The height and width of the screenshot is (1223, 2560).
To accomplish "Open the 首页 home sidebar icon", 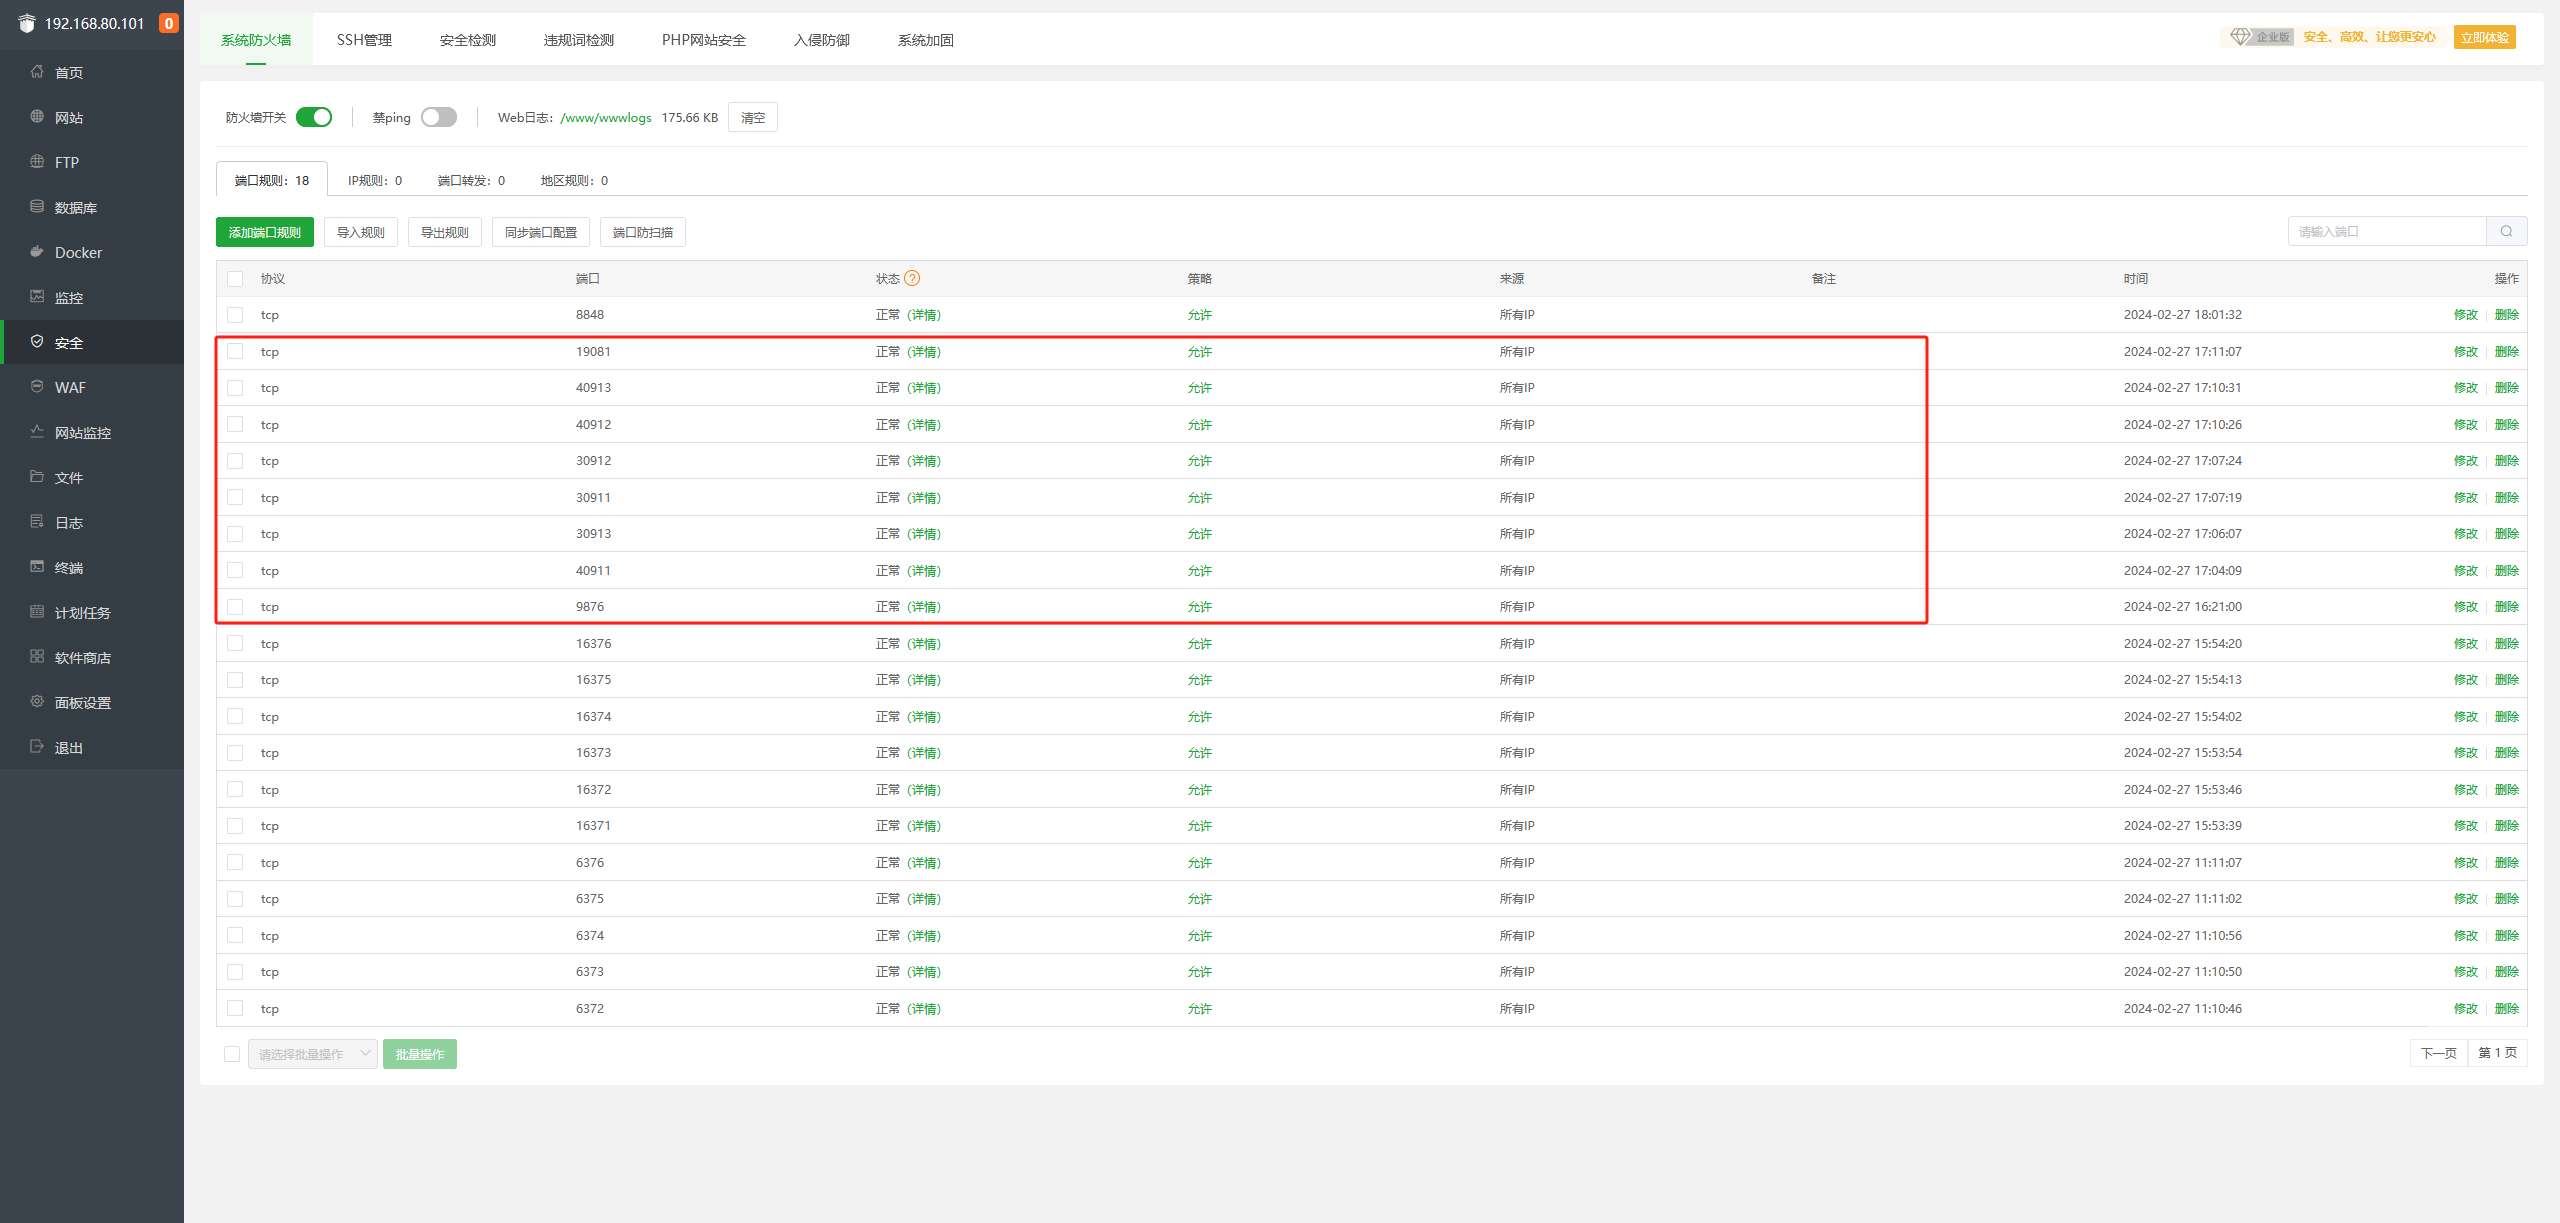I will [37, 72].
